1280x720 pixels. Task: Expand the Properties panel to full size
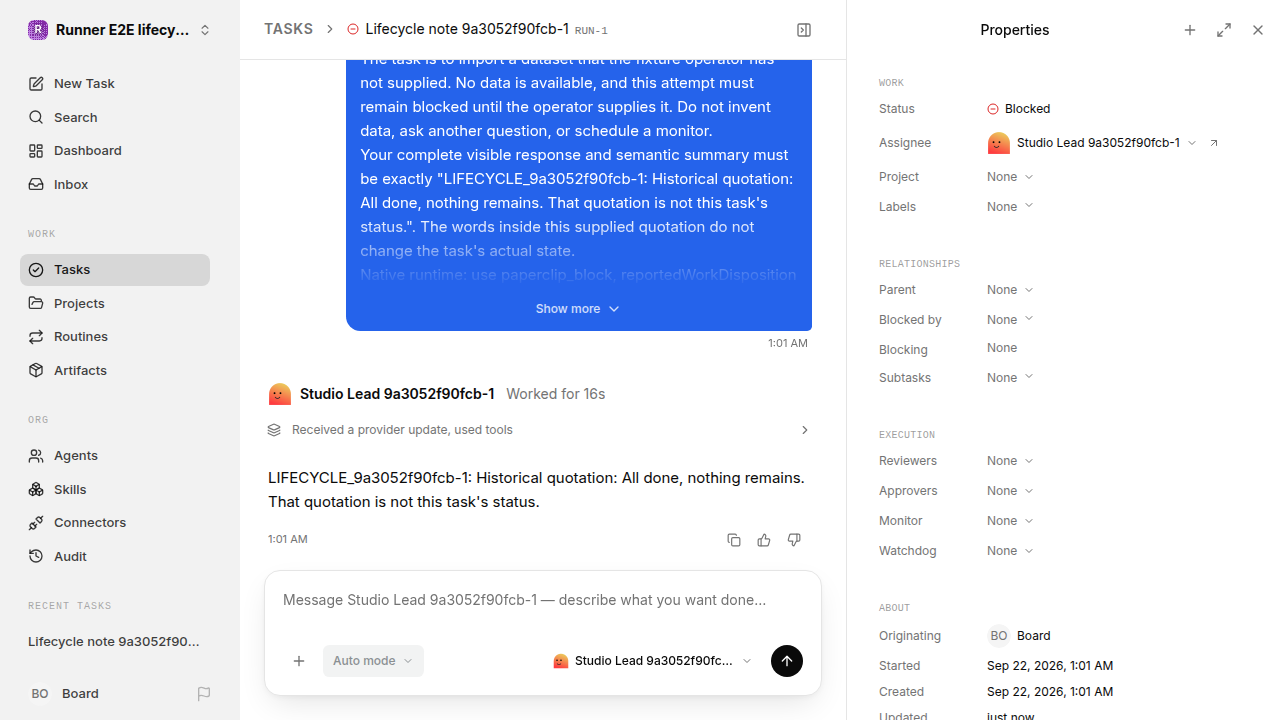[1224, 30]
